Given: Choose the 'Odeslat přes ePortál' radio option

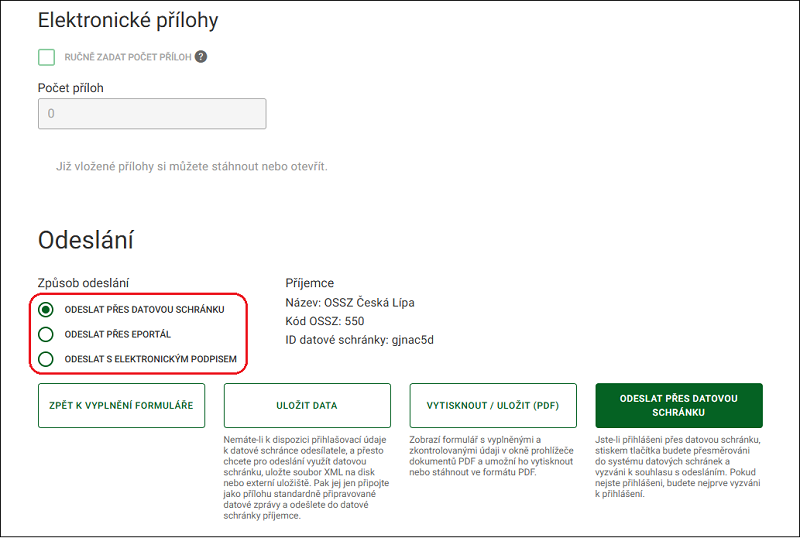Looking at the screenshot, I should (x=46, y=334).
